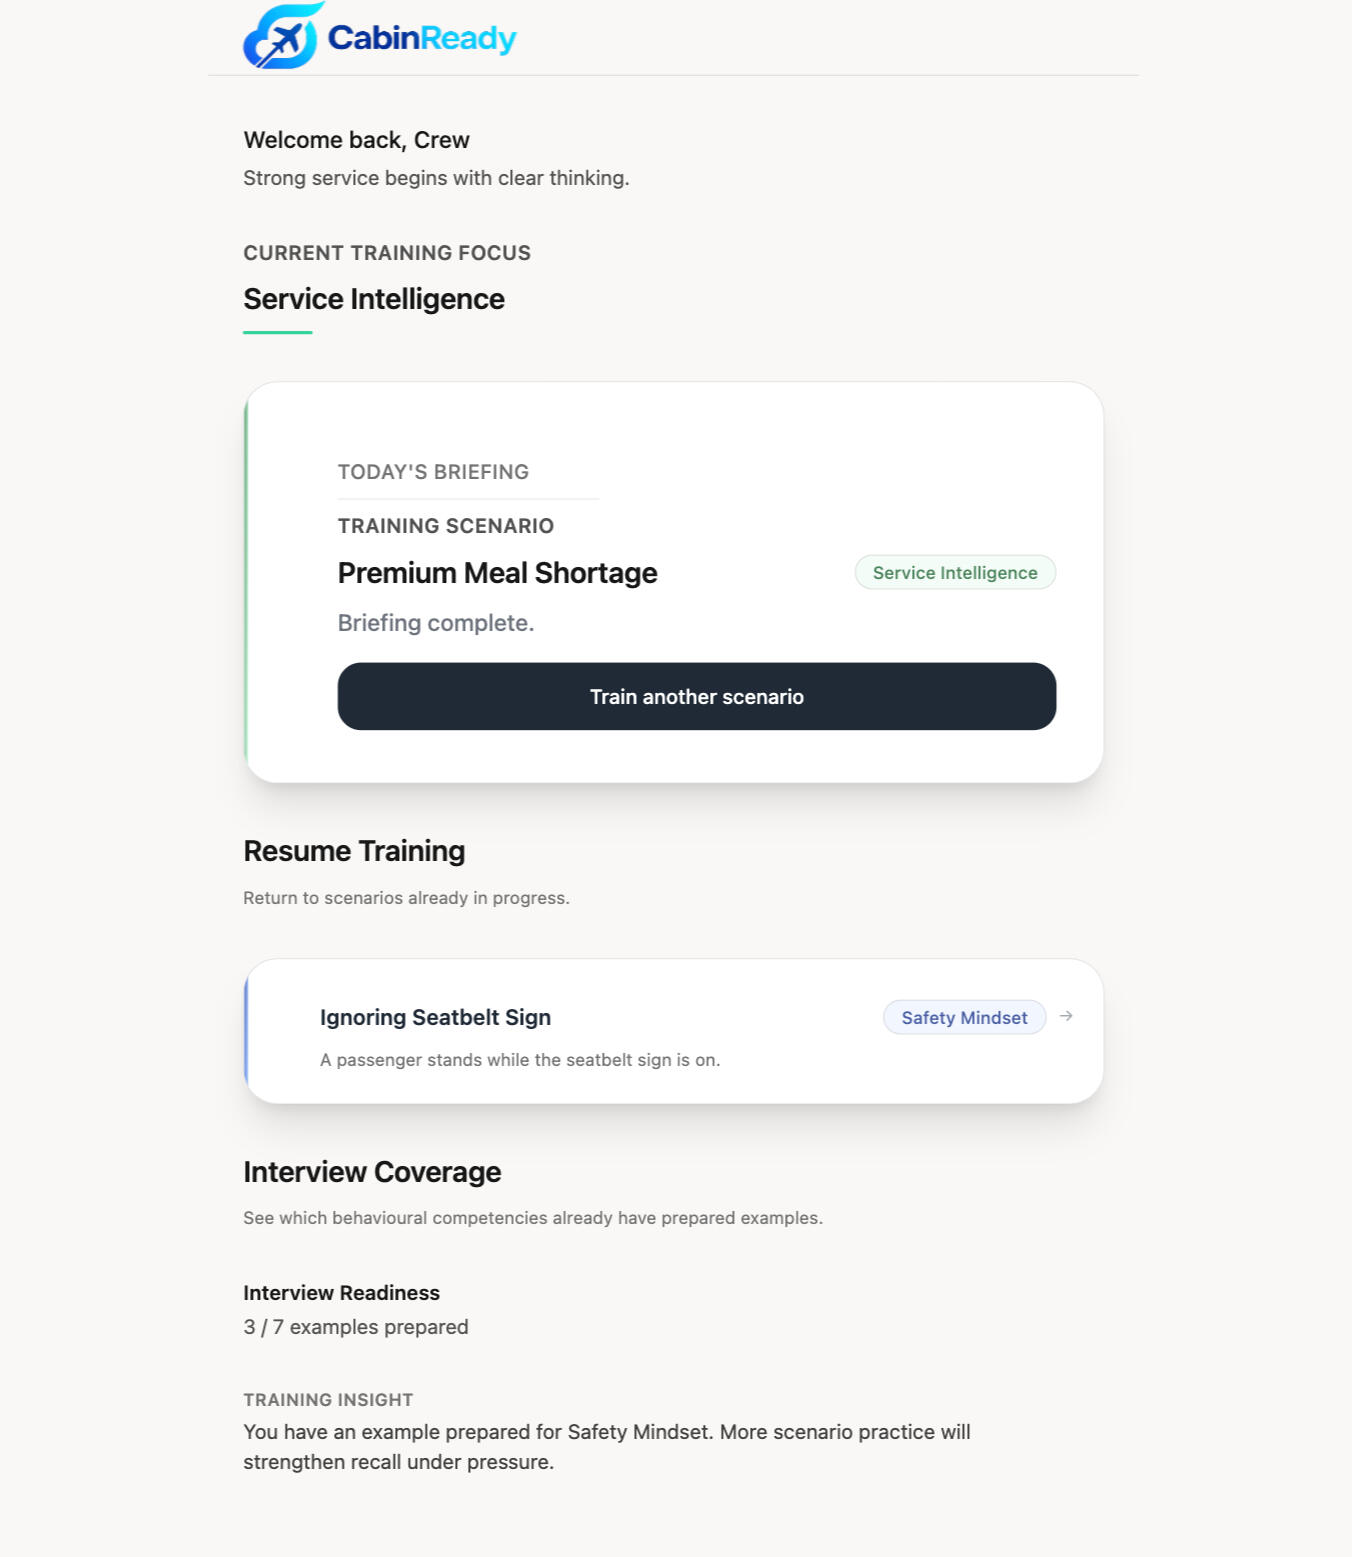
Task: Click the CabinReady airplane logo icon
Action: 281,38
